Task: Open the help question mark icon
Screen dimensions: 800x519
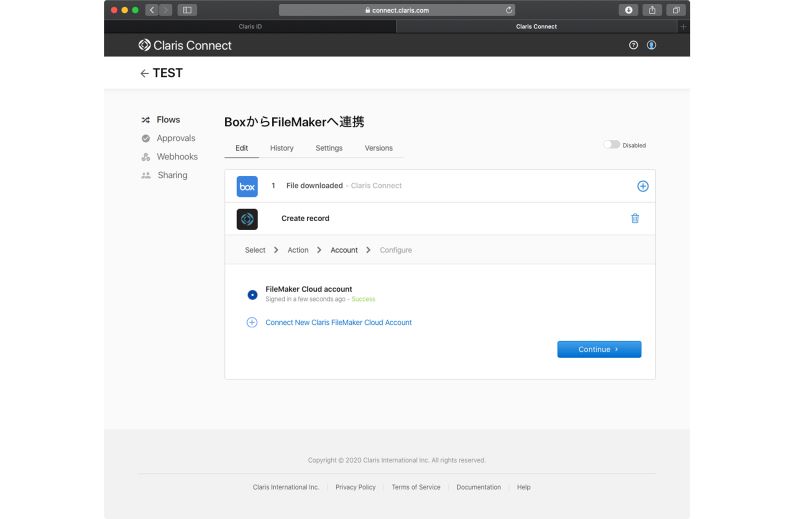Action: [633, 45]
